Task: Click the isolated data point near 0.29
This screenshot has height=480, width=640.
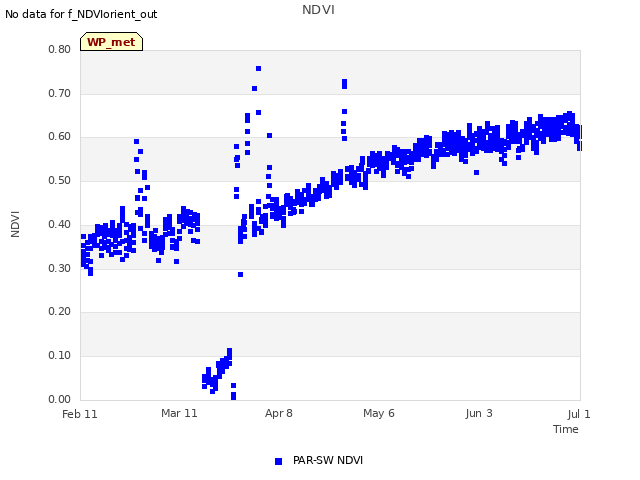Action: click(x=240, y=275)
